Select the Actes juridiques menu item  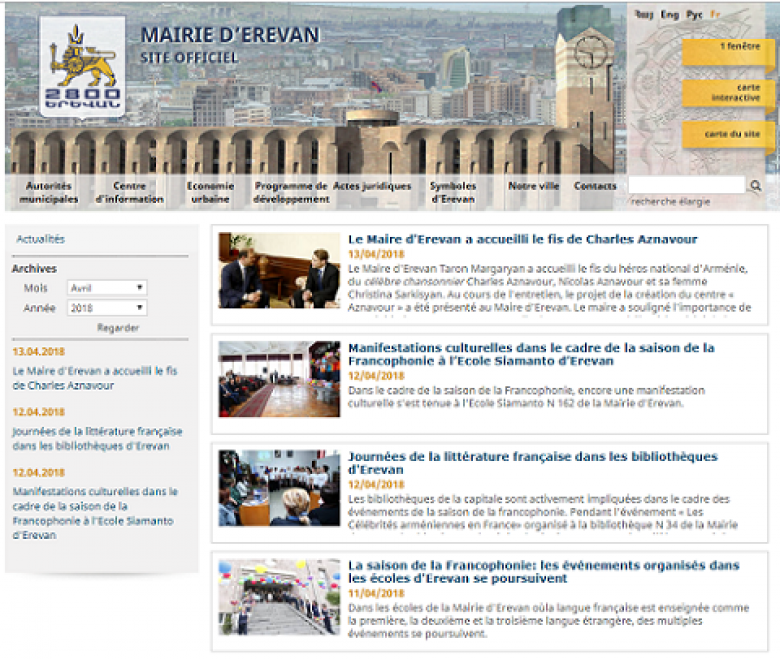pyautogui.click(x=372, y=186)
